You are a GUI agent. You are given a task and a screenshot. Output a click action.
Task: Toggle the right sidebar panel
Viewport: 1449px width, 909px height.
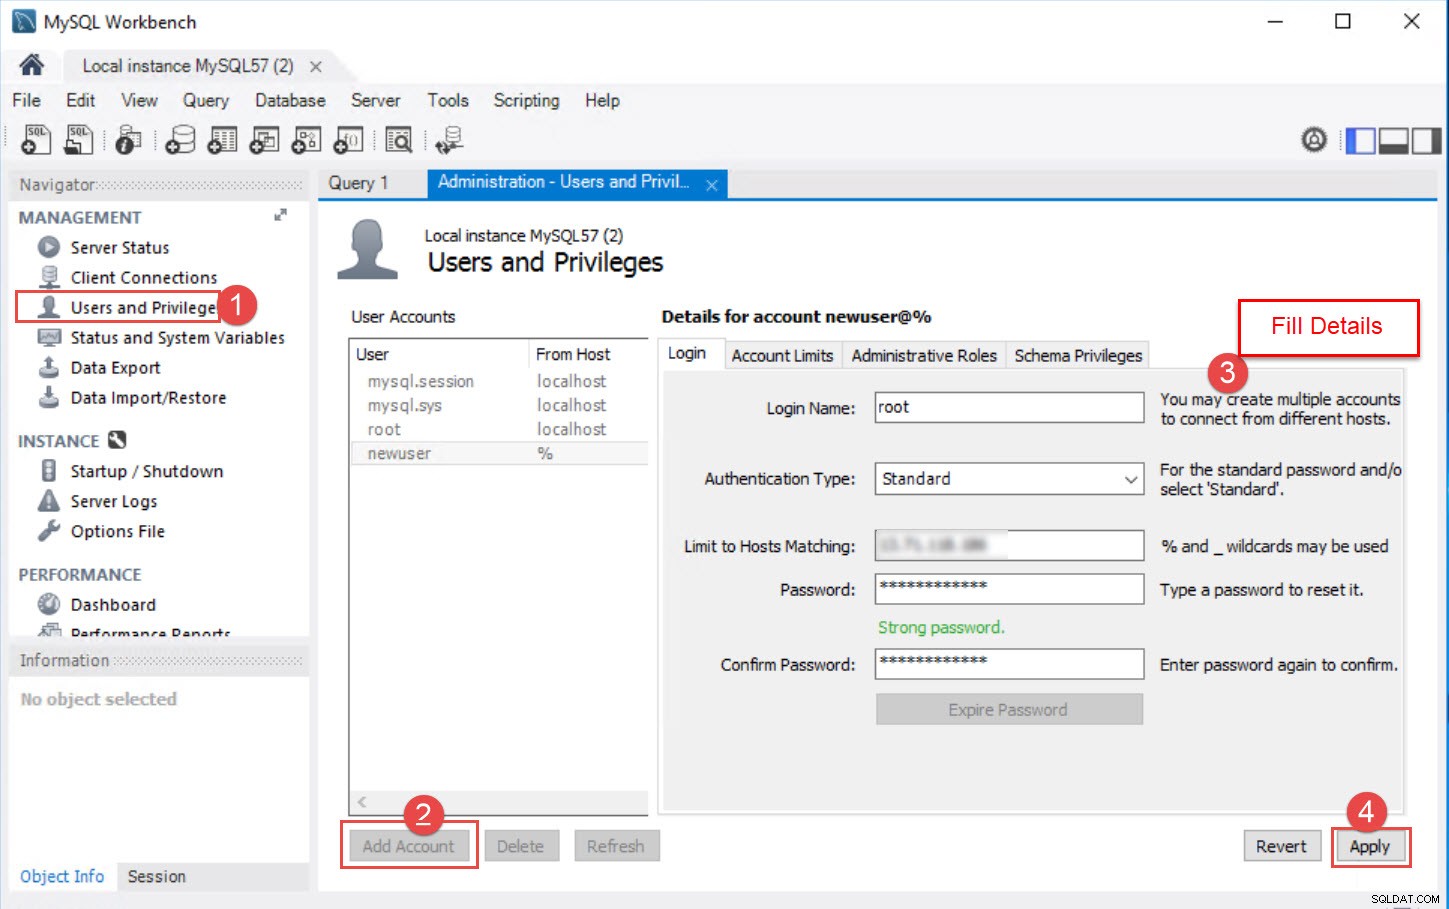1426,141
